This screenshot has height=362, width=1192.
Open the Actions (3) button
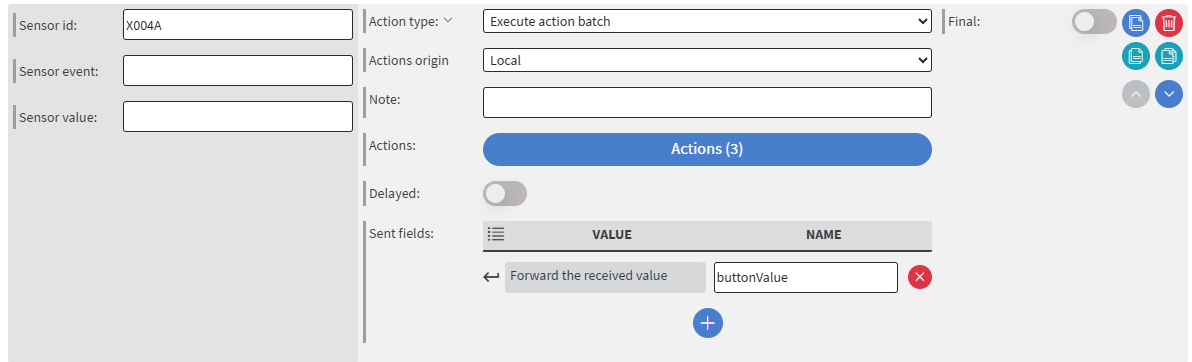pyautogui.click(x=707, y=149)
